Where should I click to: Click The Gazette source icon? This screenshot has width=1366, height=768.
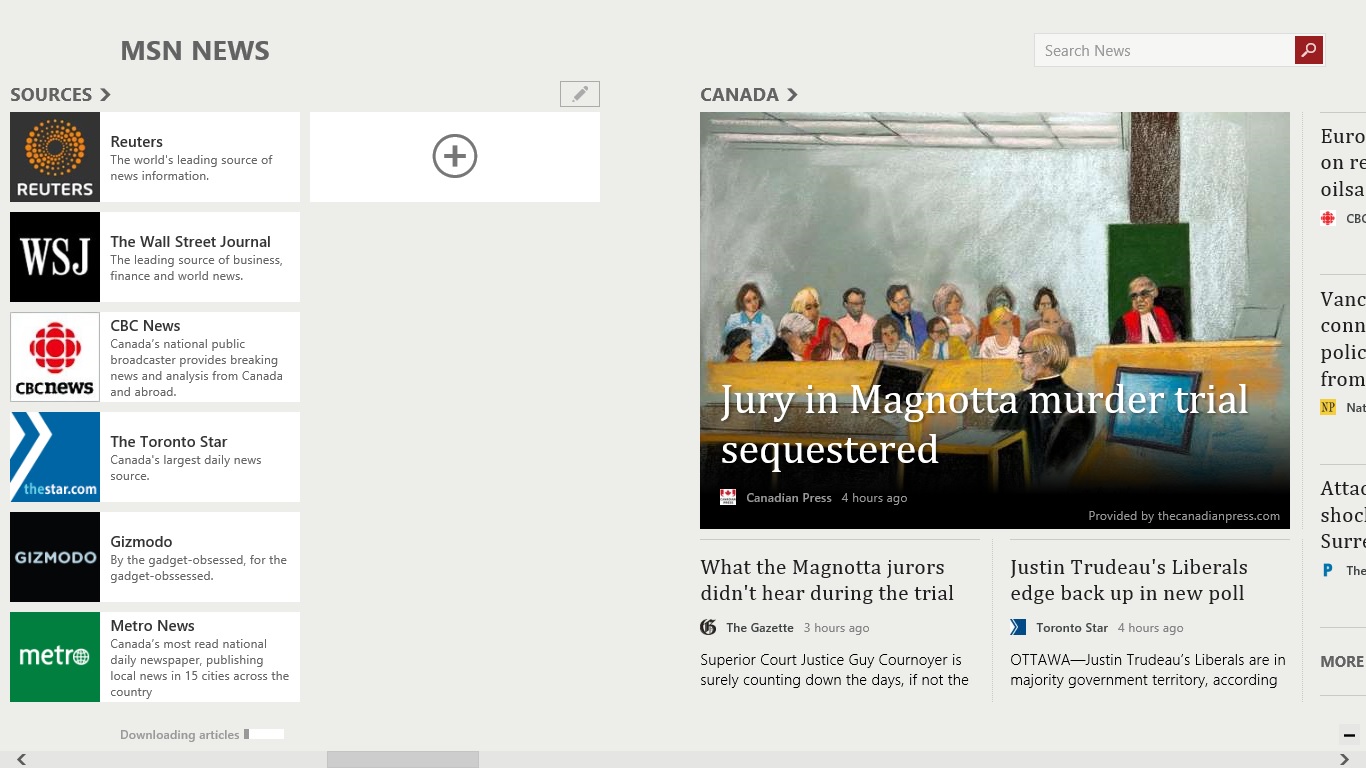coord(708,627)
